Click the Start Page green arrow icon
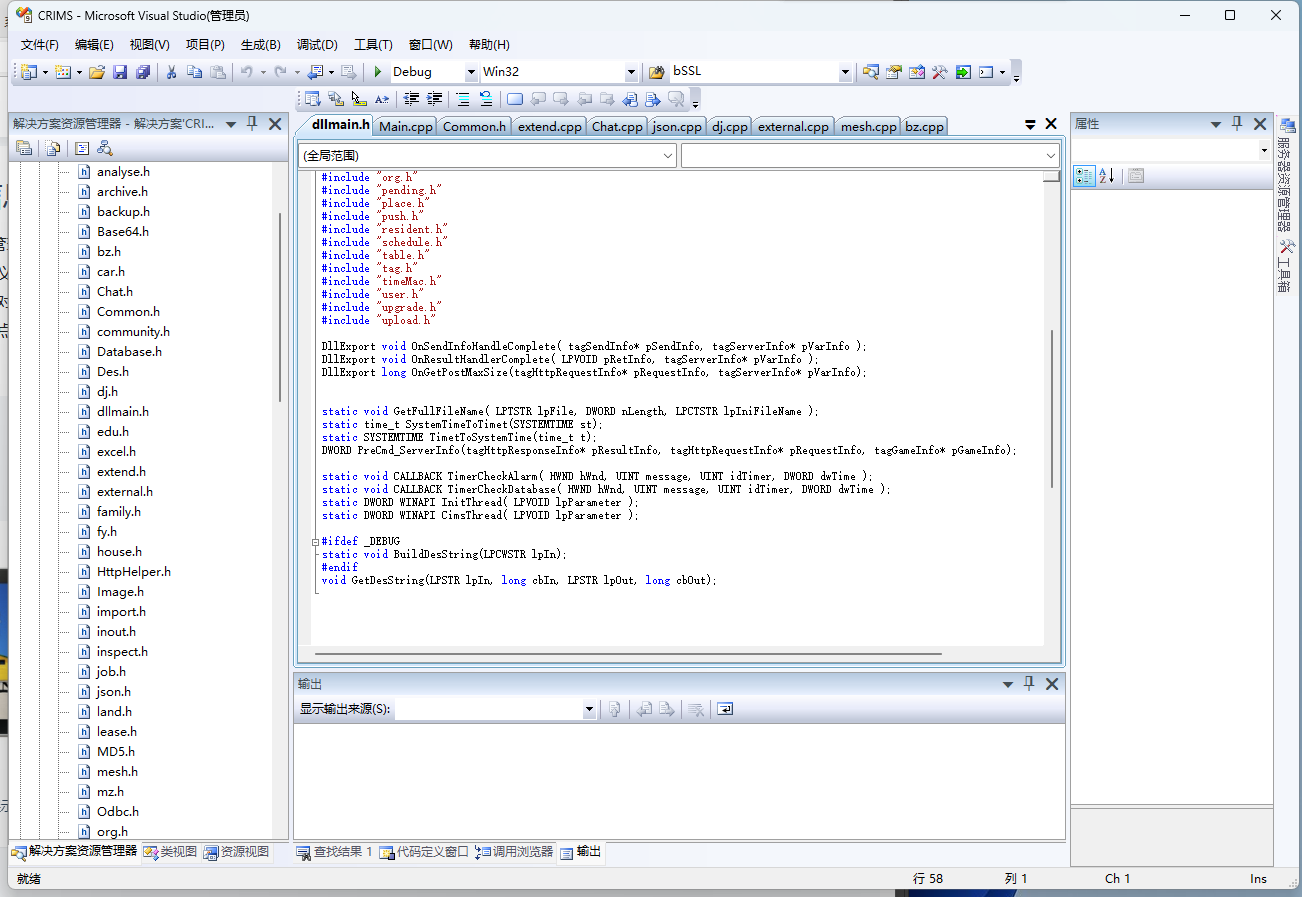 pyautogui.click(x=963, y=72)
